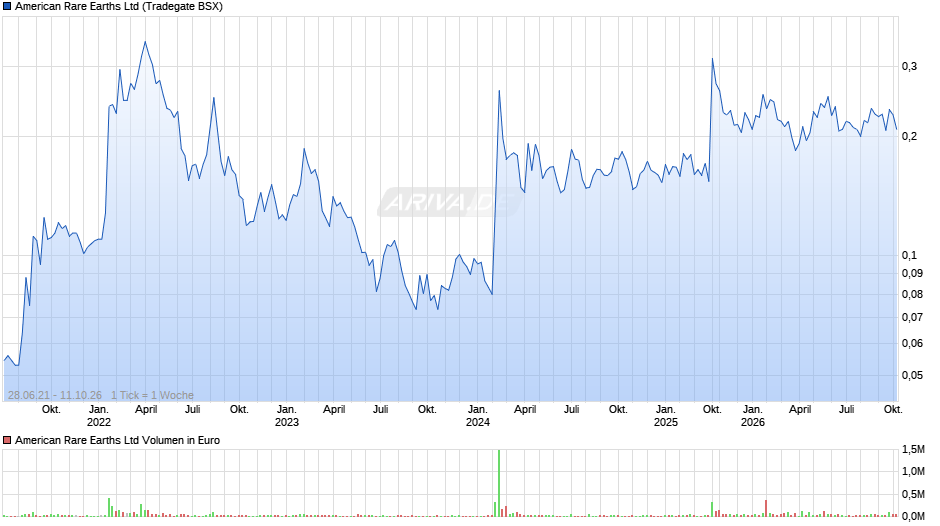Click the 0,5M volume axis label
940x526 pixels.
913,495
